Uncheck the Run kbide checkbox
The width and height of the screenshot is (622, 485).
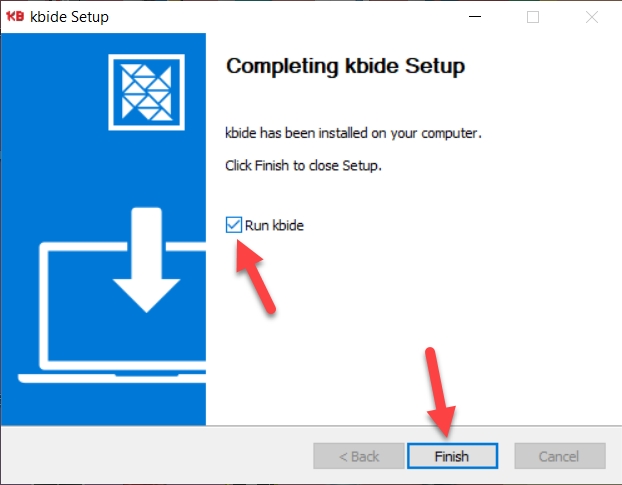tap(234, 225)
